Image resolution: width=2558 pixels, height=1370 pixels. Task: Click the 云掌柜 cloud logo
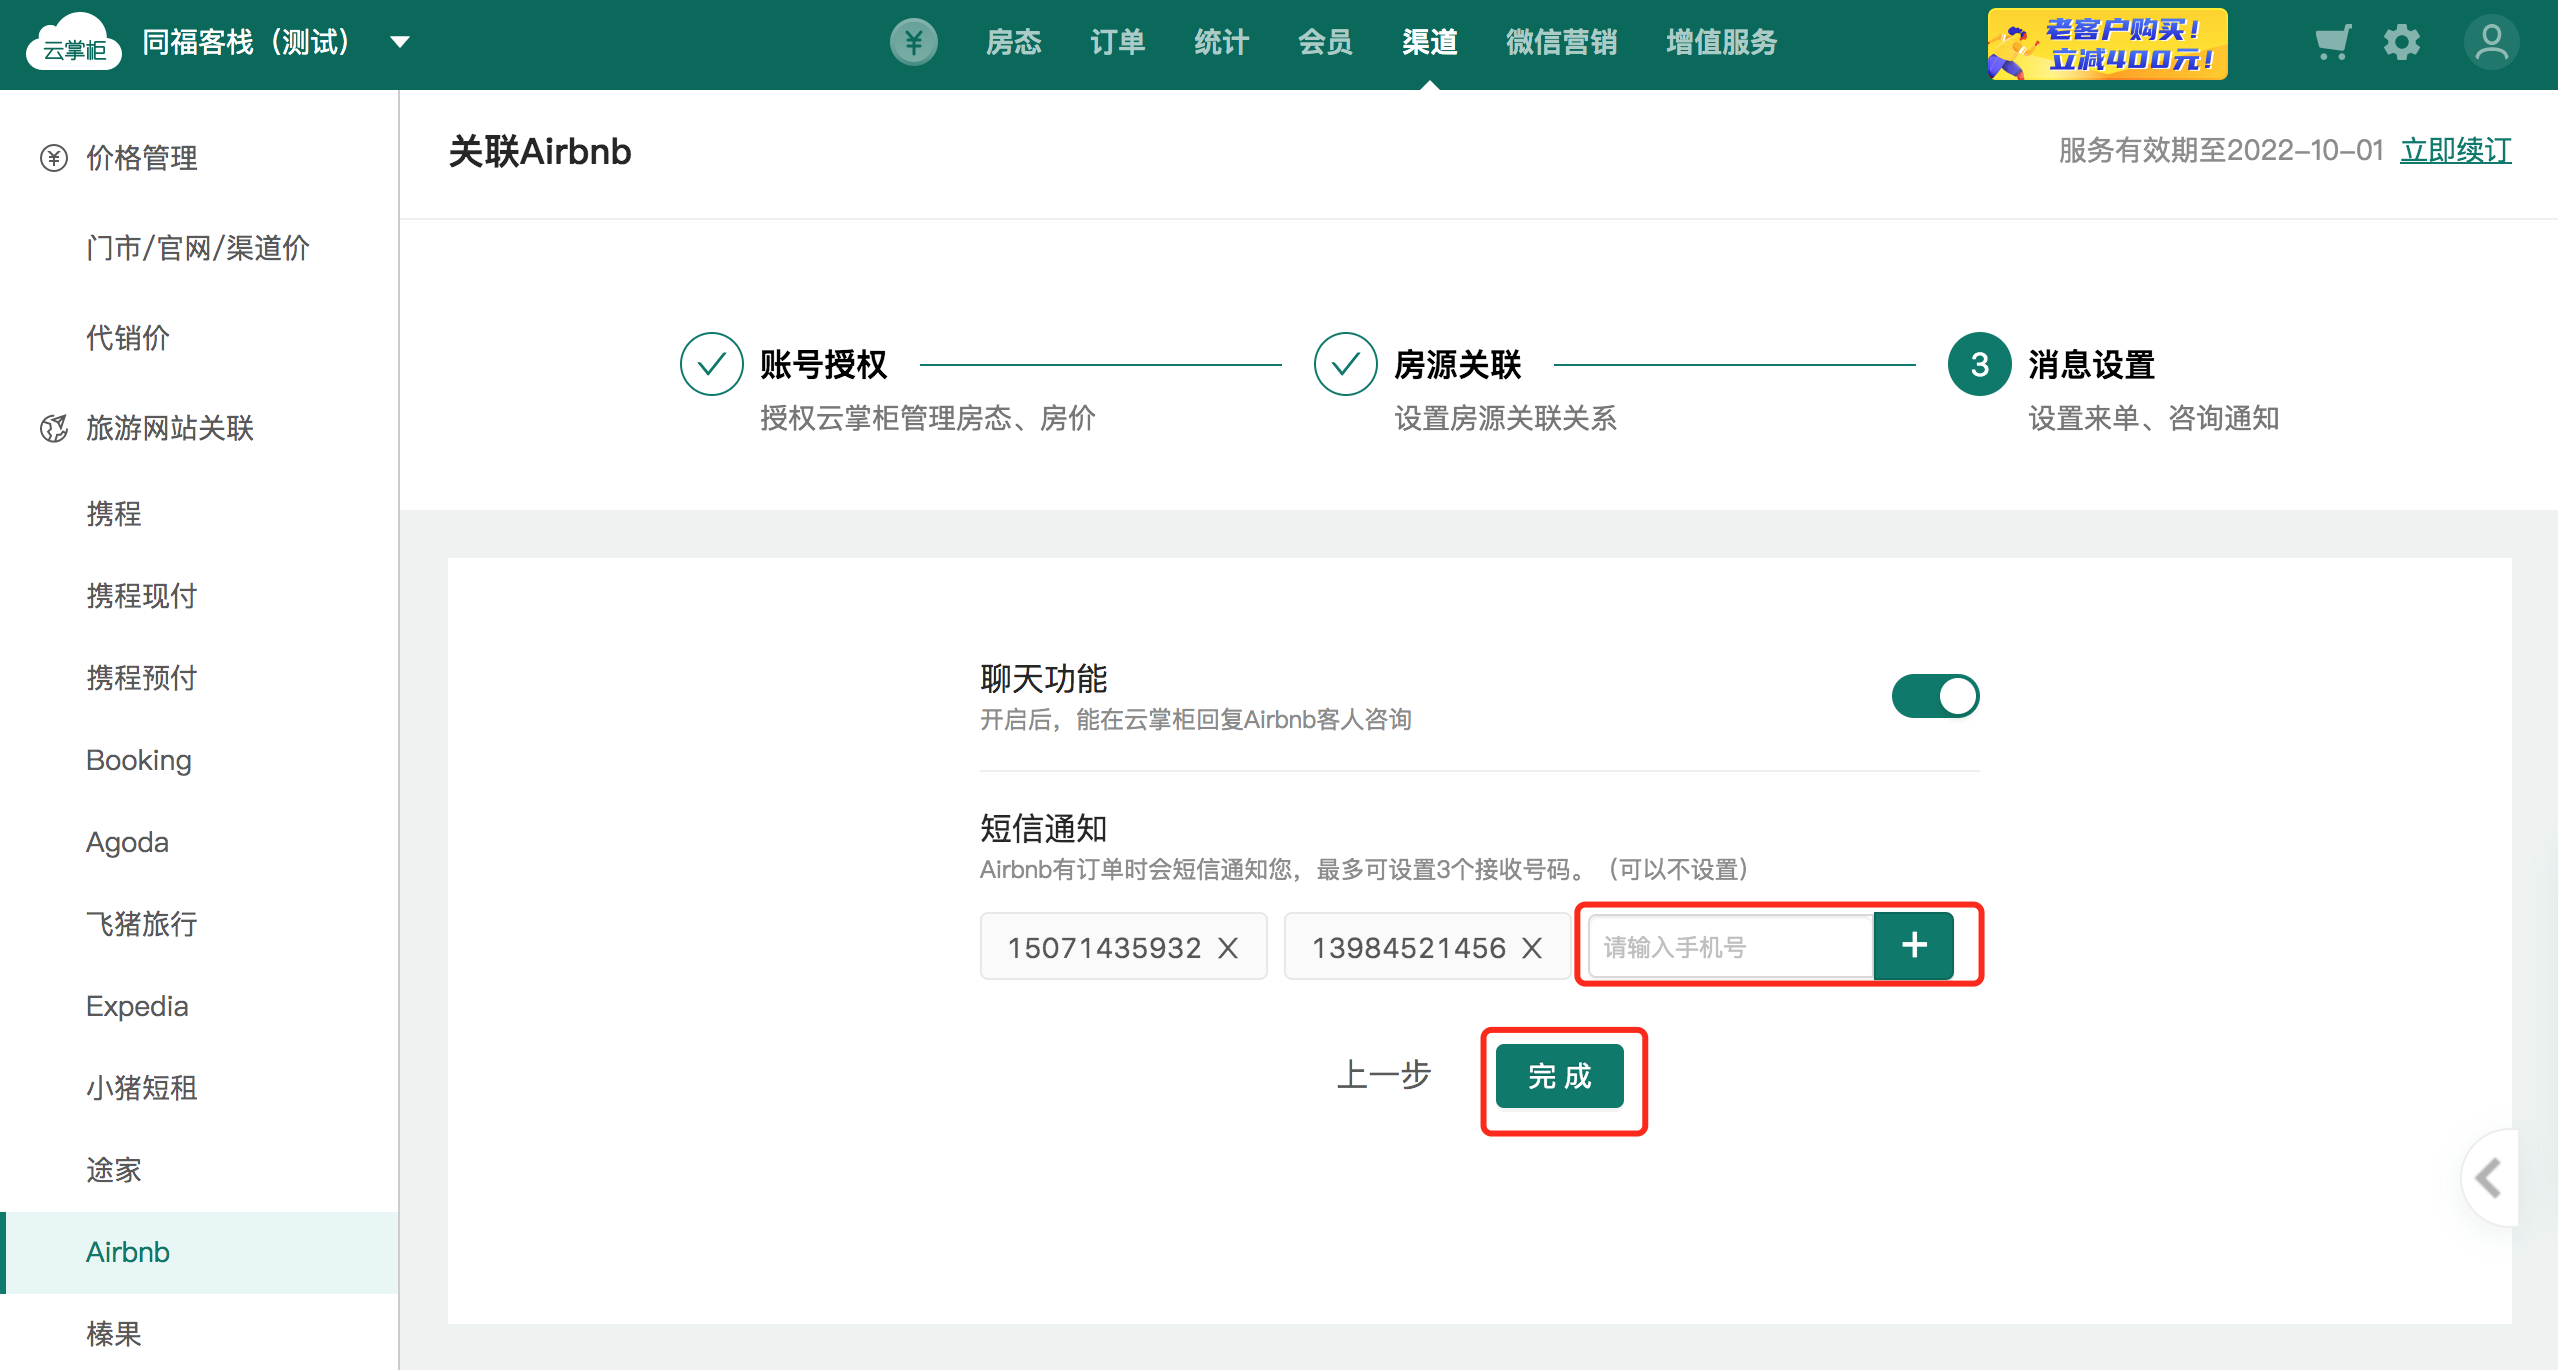(x=73, y=43)
